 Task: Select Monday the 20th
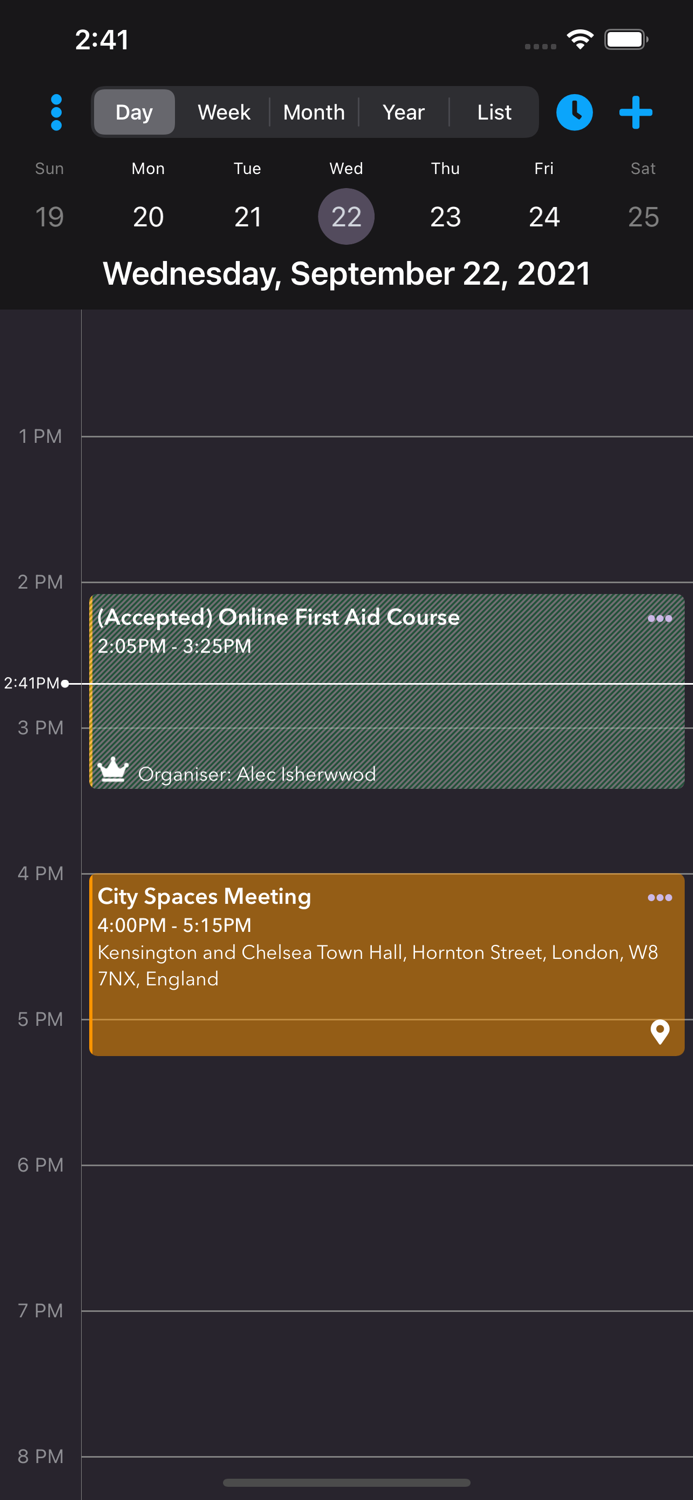click(148, 216)
